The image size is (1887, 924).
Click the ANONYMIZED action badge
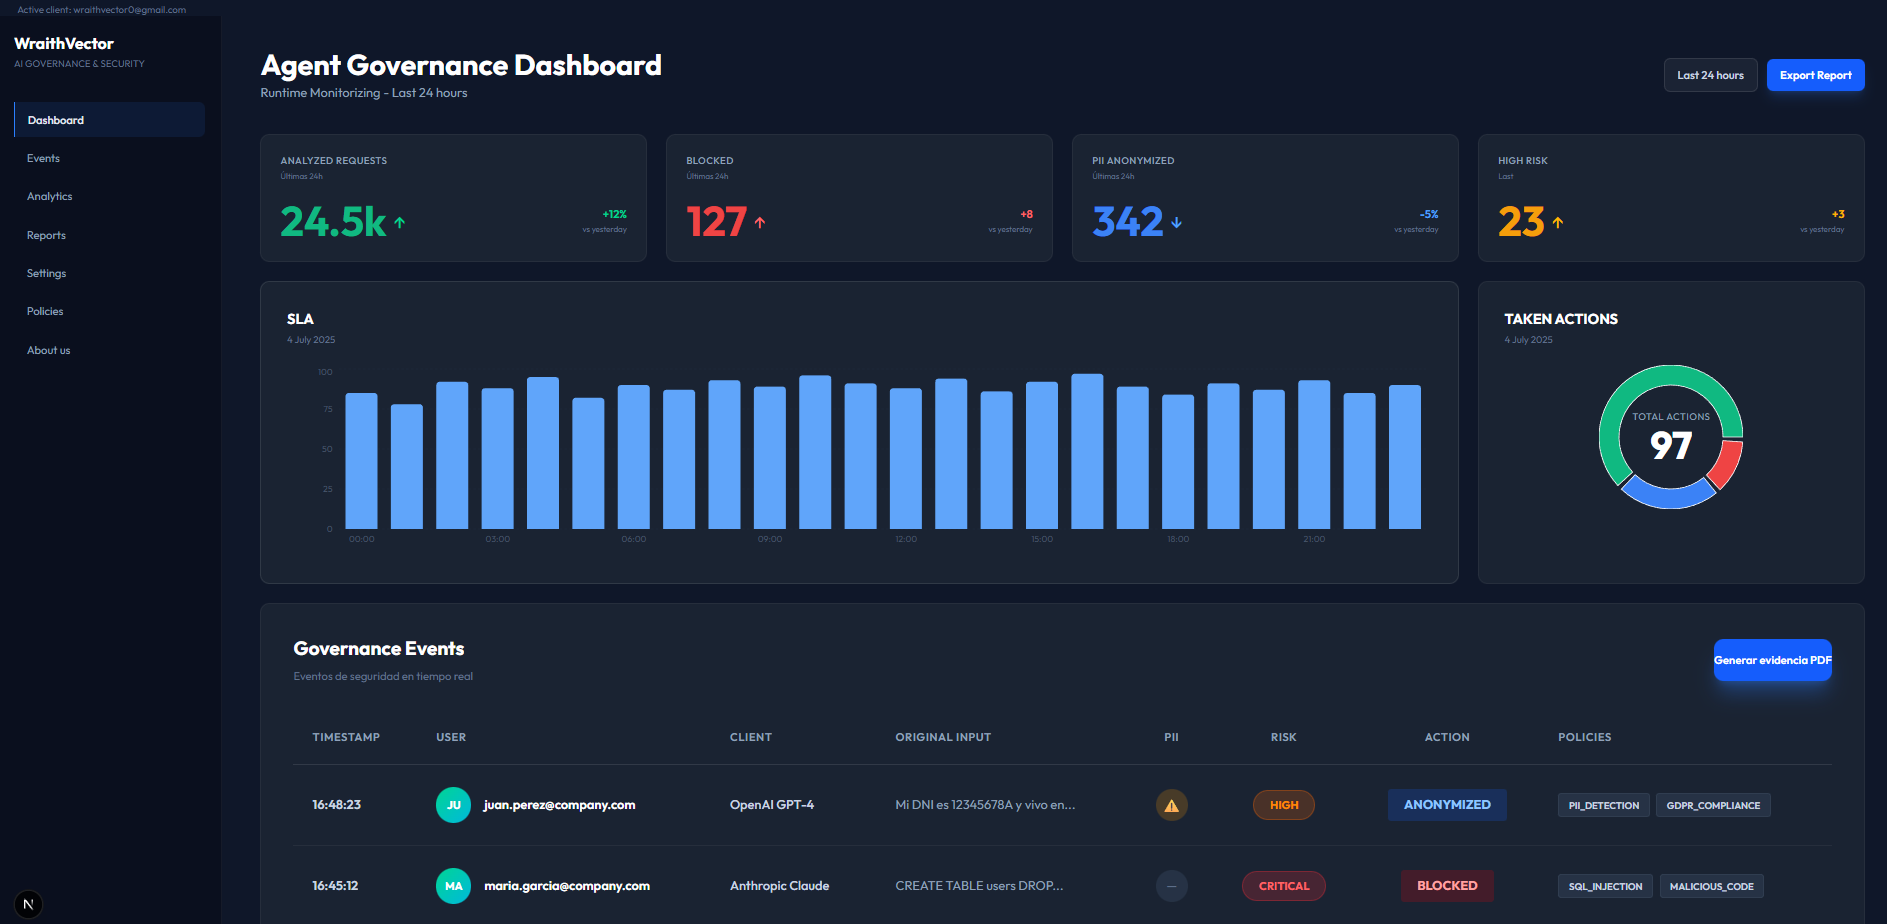pos(1446,805)
